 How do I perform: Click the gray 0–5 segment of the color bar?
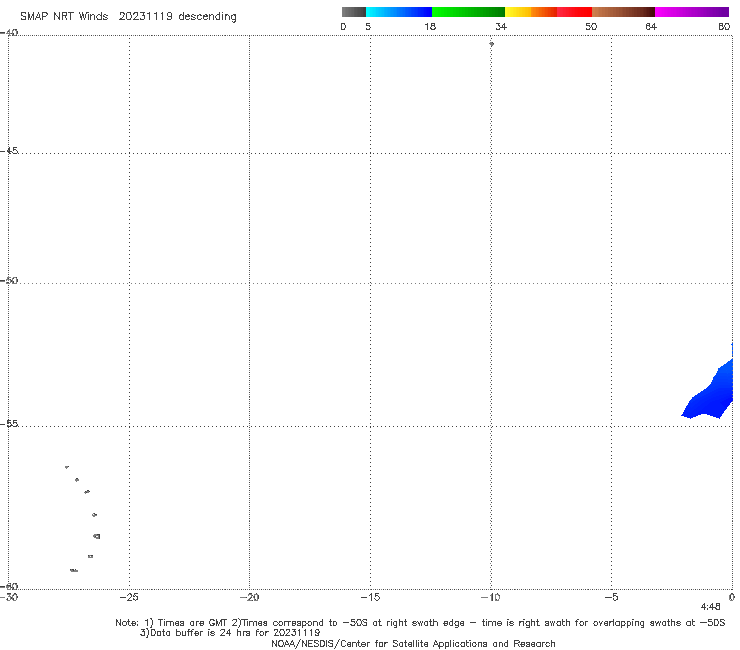tap(353, 12)
